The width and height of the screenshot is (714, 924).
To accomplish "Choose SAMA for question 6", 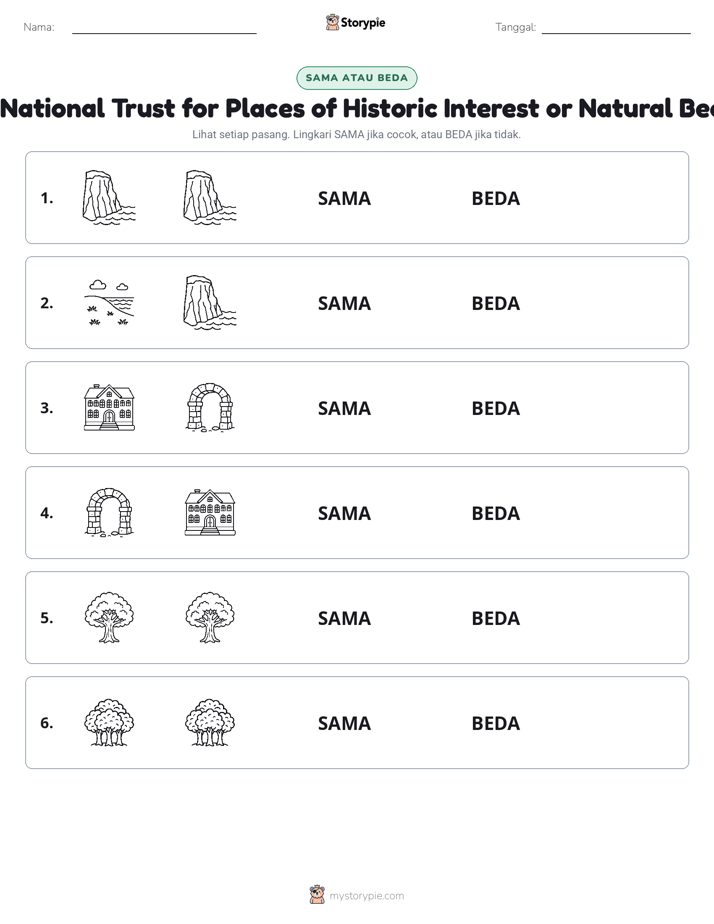I will (x=345, y=723).
